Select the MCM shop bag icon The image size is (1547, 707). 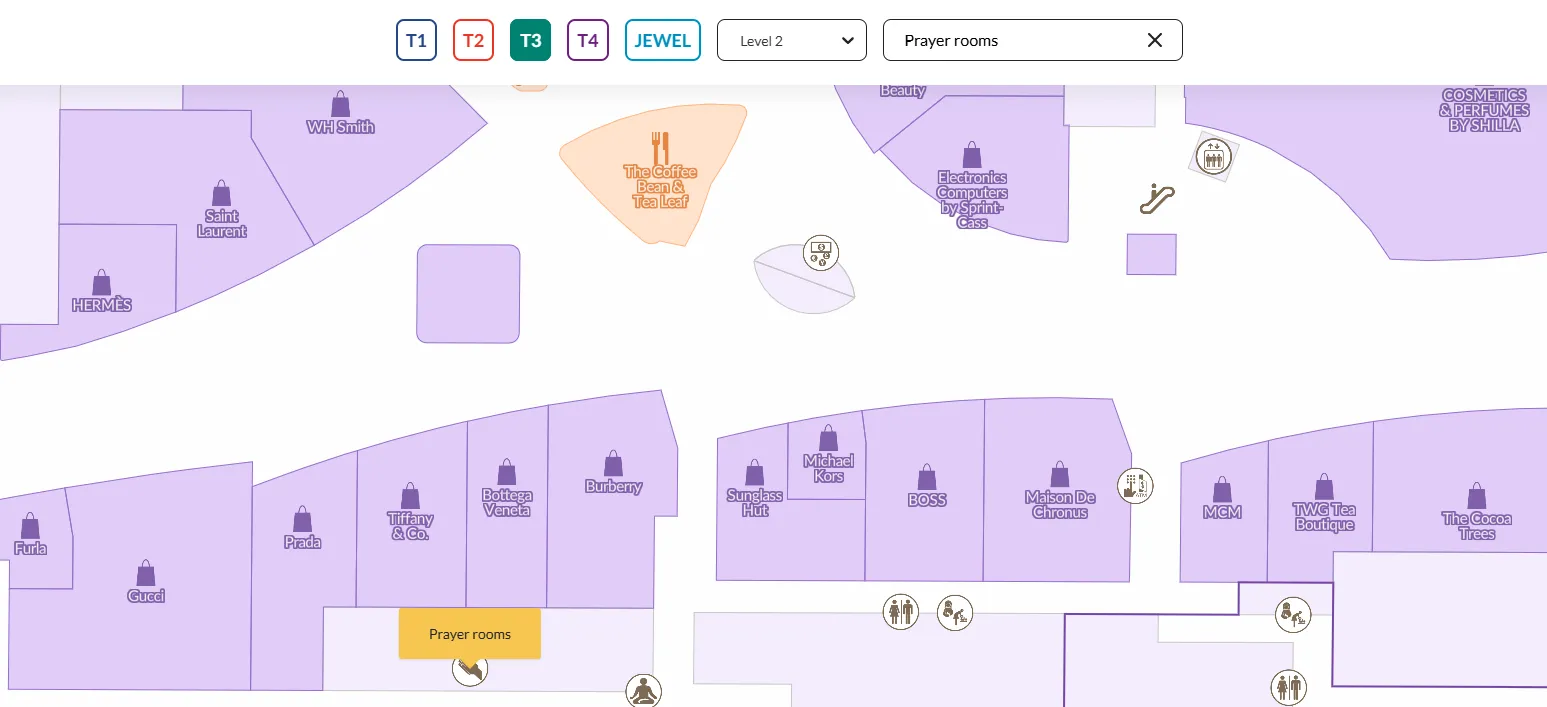(x=1222, y=490)
